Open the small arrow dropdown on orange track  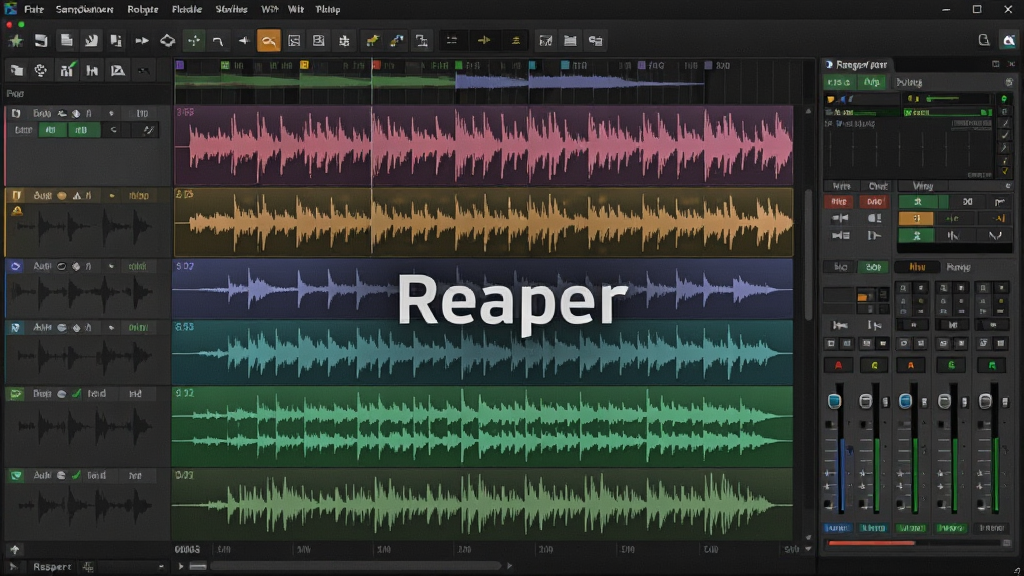click(x=112, y=195)
